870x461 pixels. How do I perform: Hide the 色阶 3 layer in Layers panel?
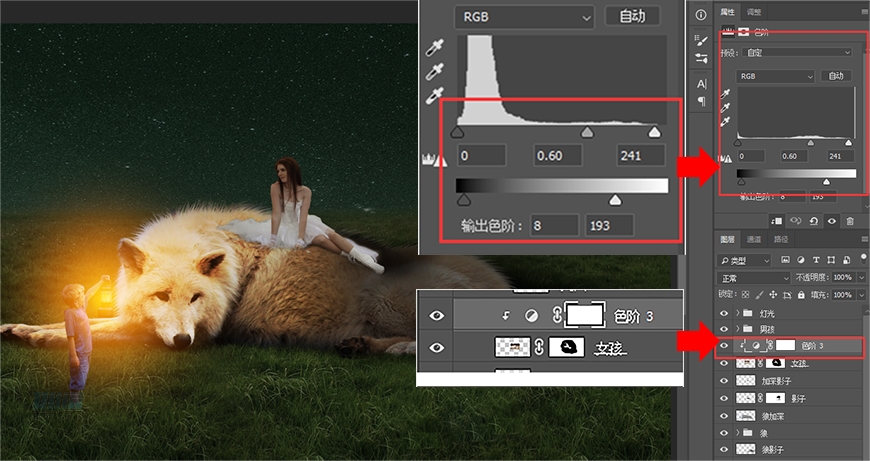(724, 346)
